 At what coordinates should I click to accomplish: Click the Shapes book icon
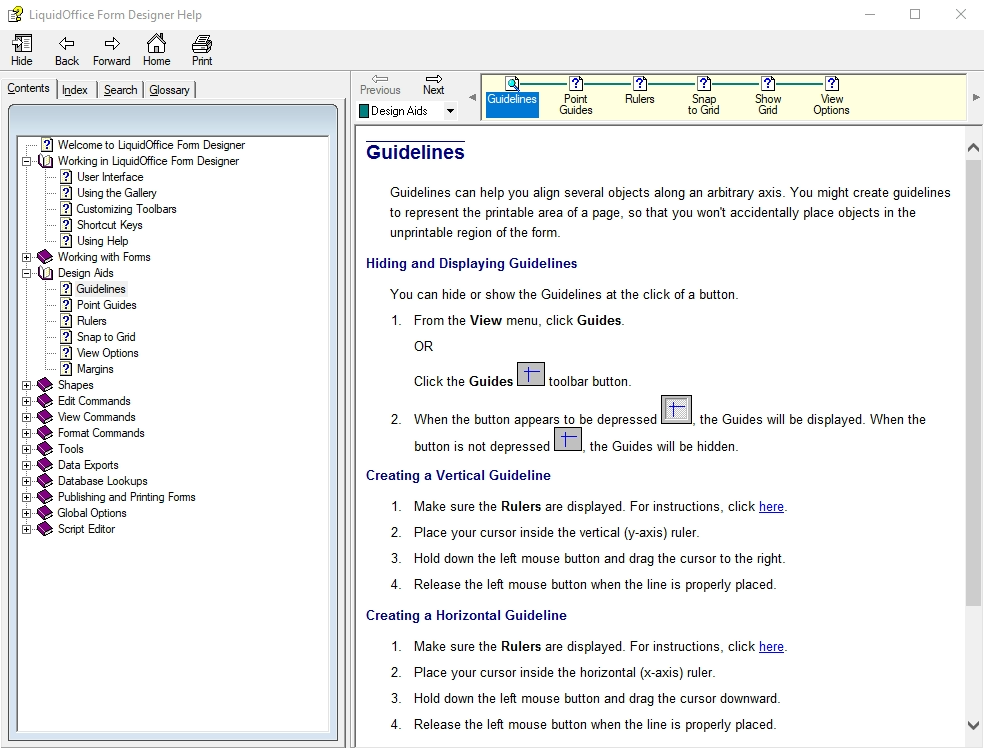(x=45, y=385)
